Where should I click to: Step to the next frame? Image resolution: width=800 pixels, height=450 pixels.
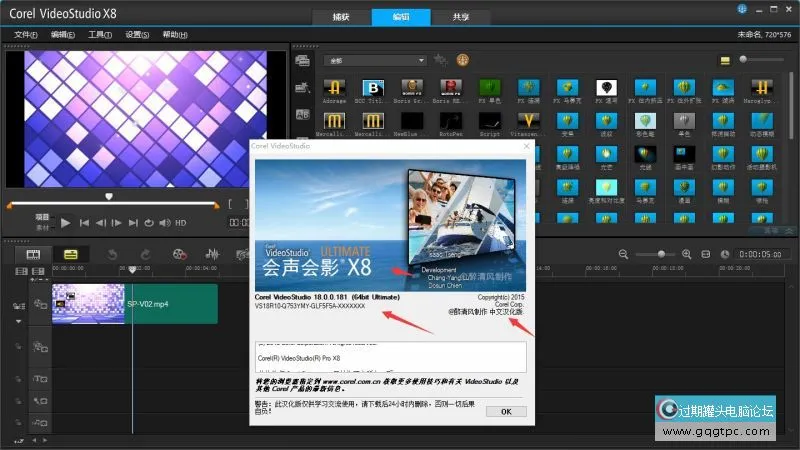click(117, 223)
